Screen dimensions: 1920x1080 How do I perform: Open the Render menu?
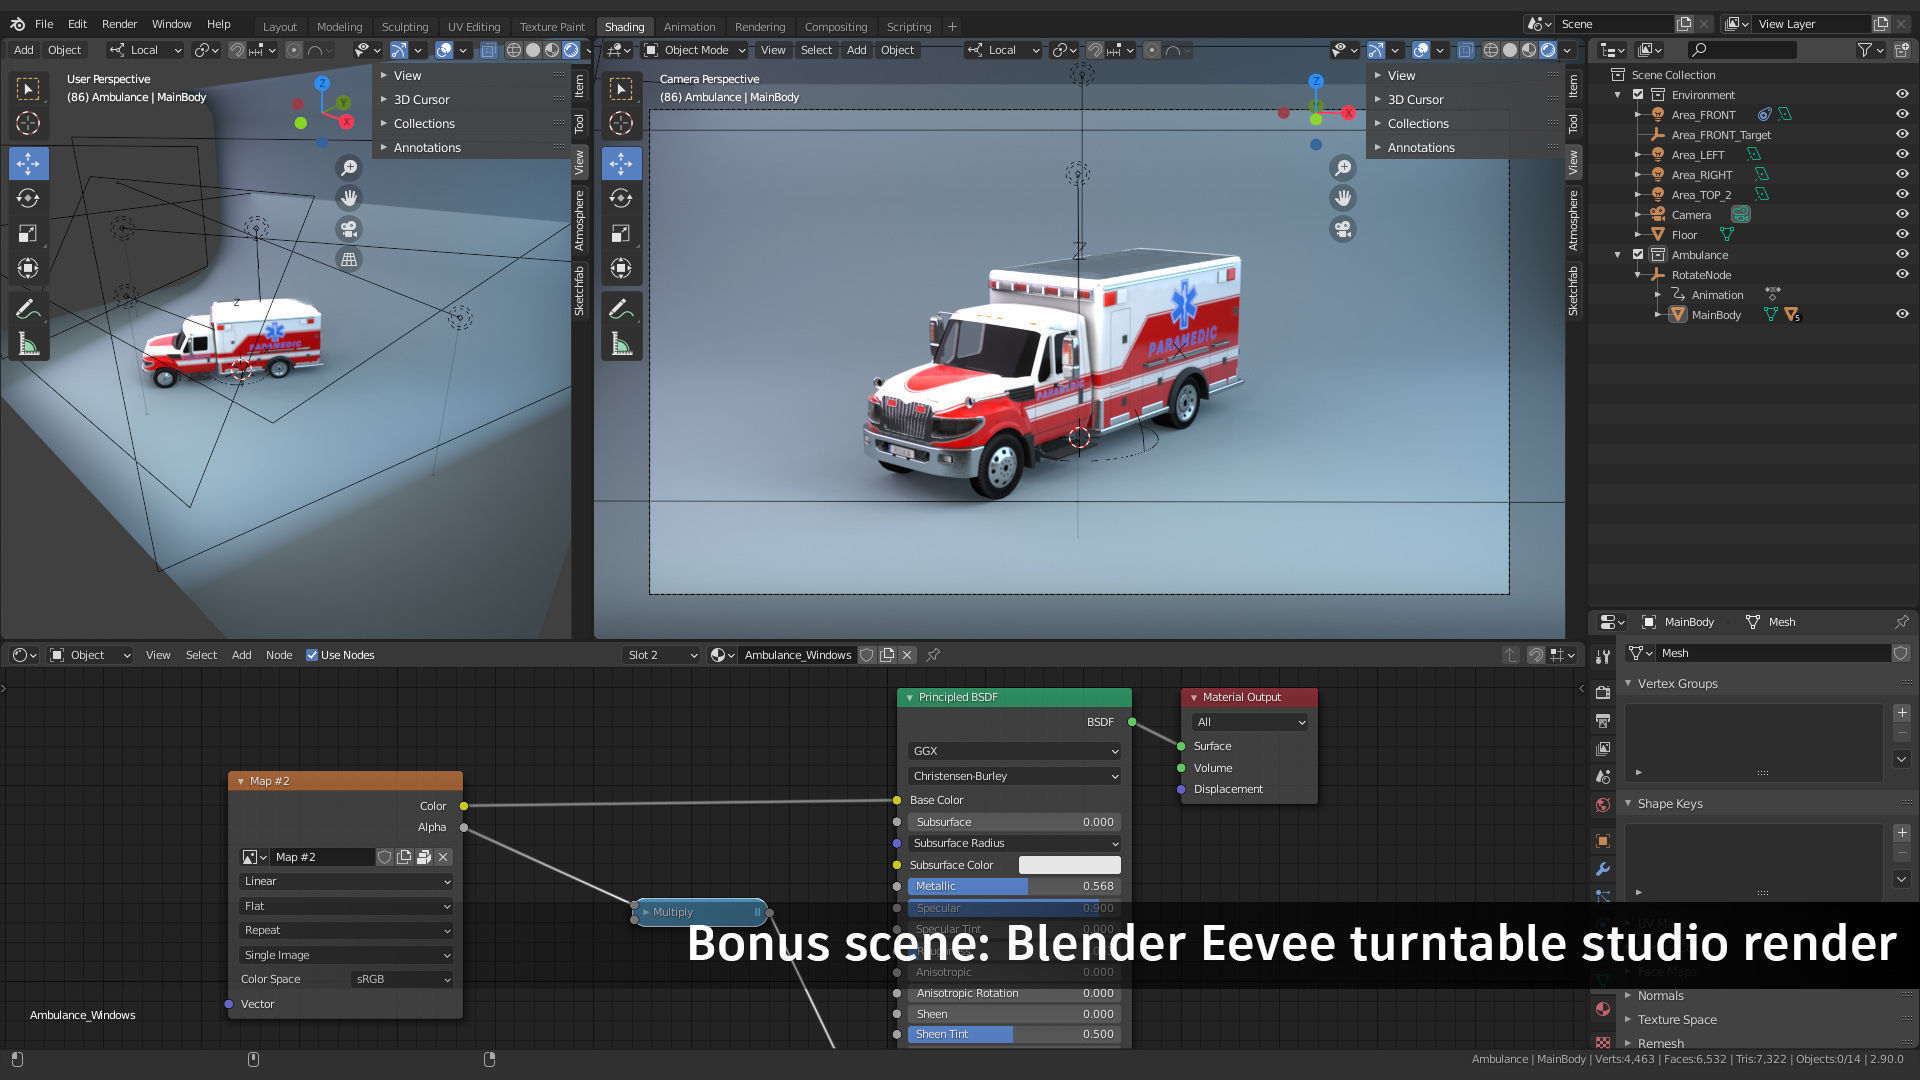pos(119,24)
